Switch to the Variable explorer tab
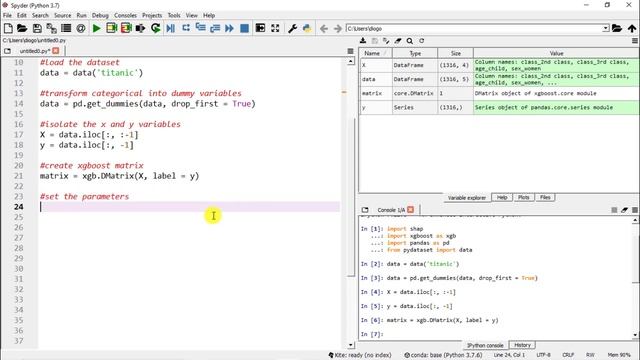 tap(467, 198)
